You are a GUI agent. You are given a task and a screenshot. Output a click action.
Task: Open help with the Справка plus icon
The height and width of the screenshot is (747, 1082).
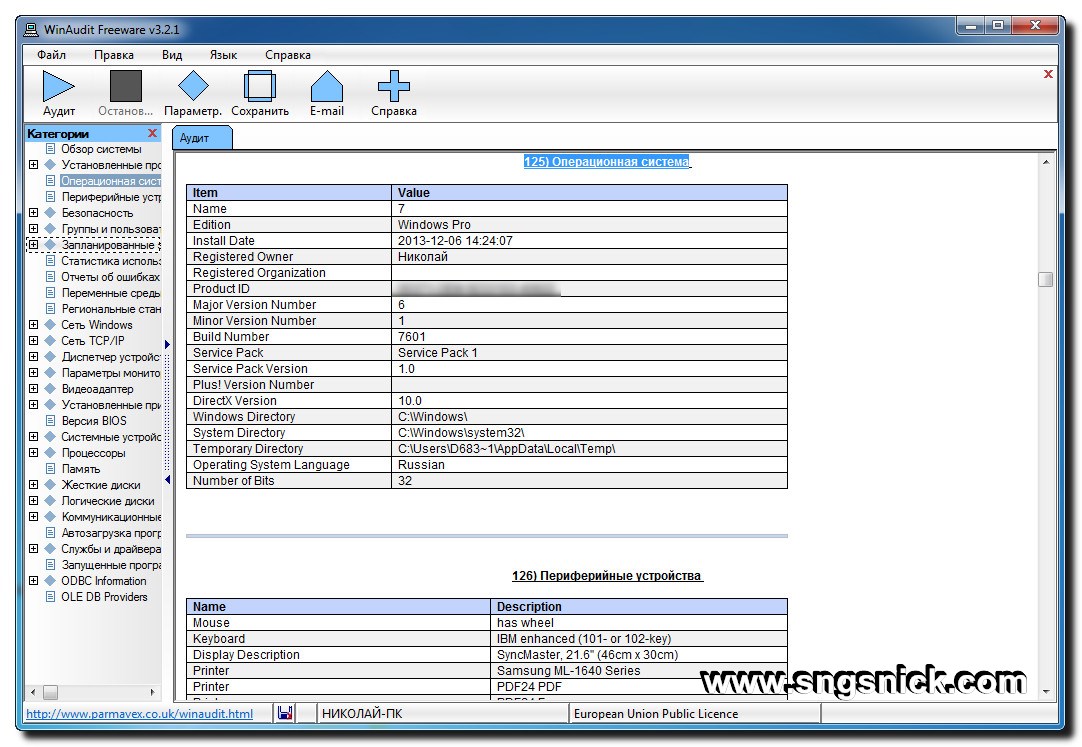point(393,86)
